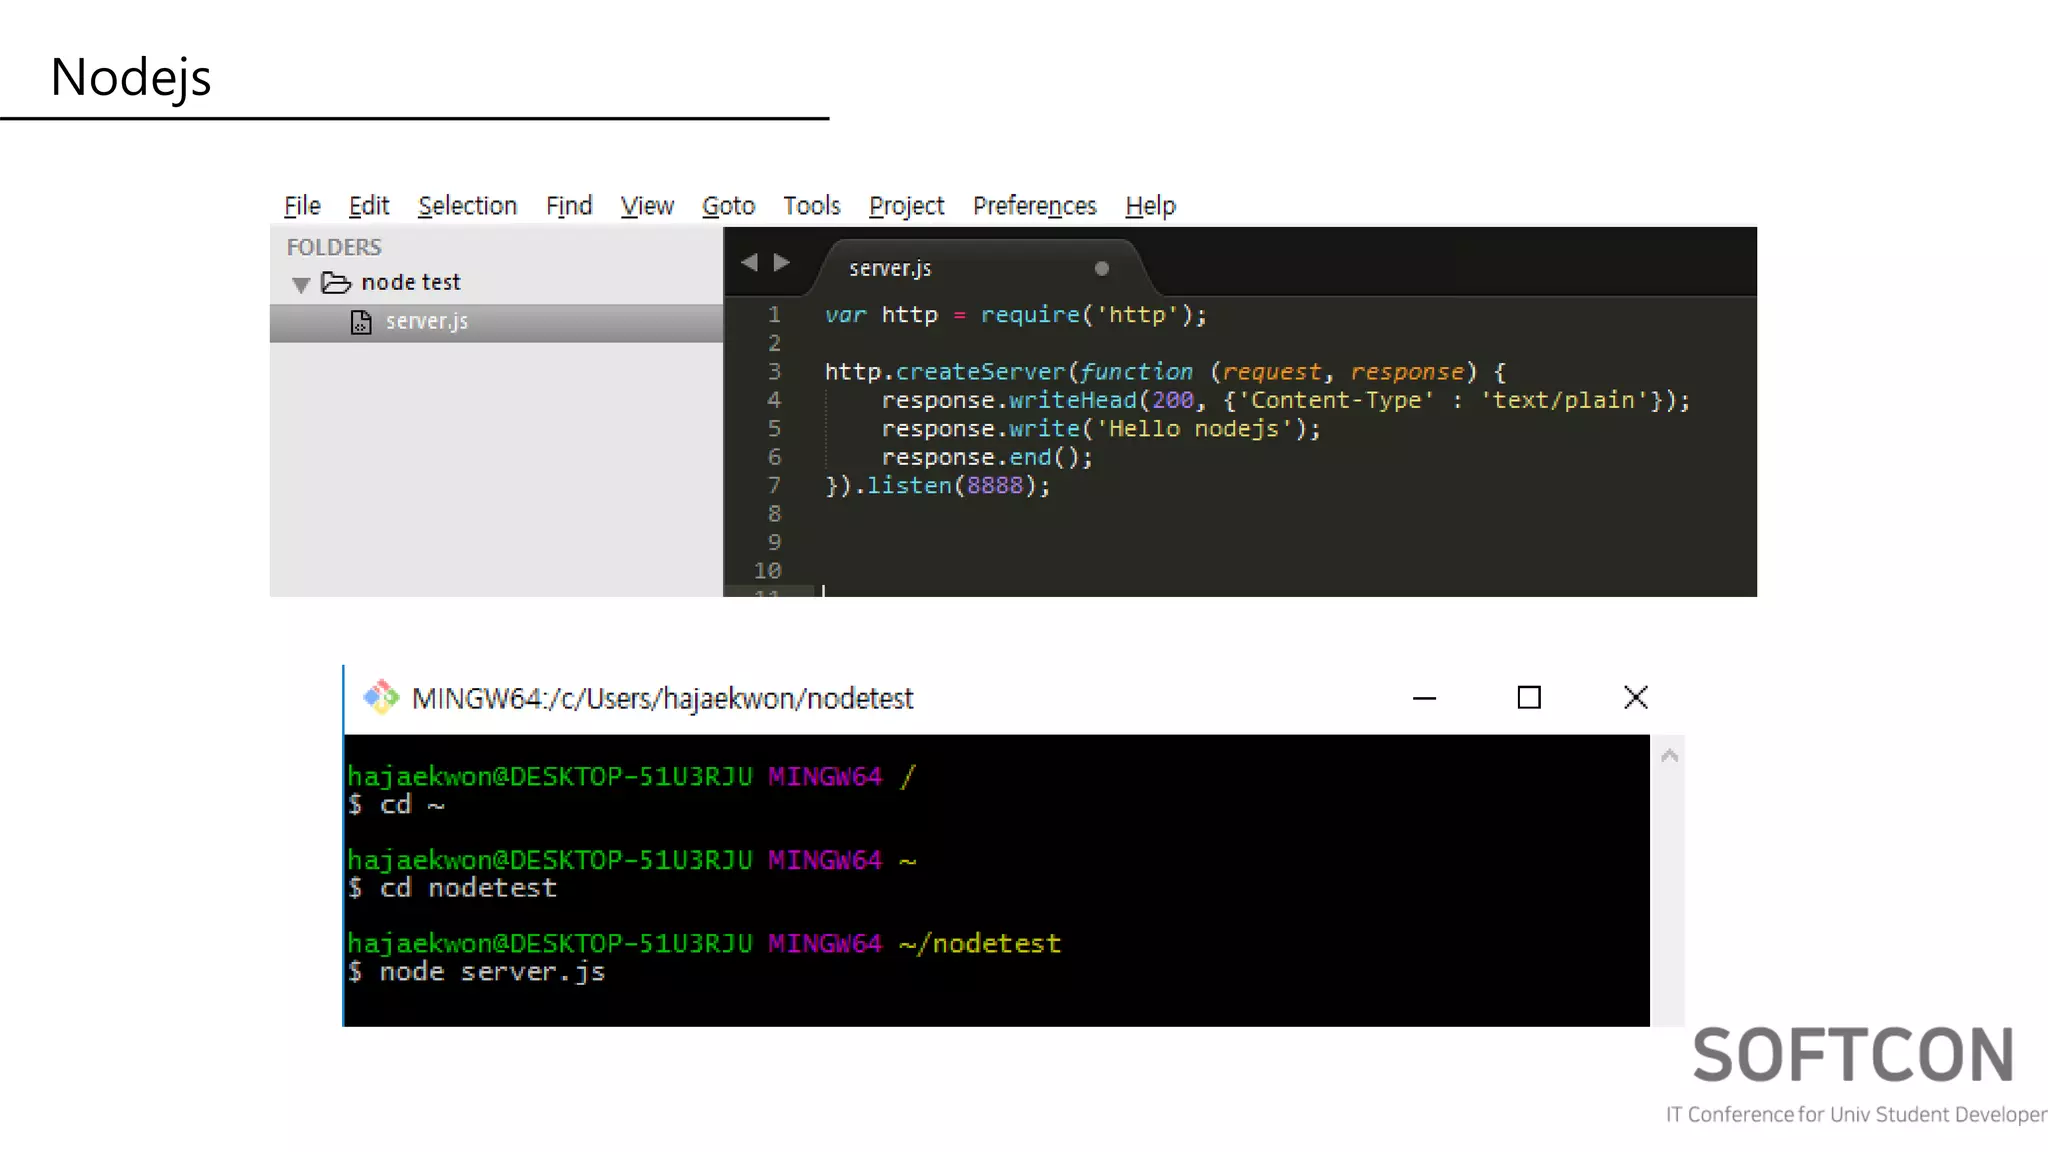Viewport: 2048px width, 1152px height.
Task: Open the Preferences menu
Action: click(x=1034, y=205)
